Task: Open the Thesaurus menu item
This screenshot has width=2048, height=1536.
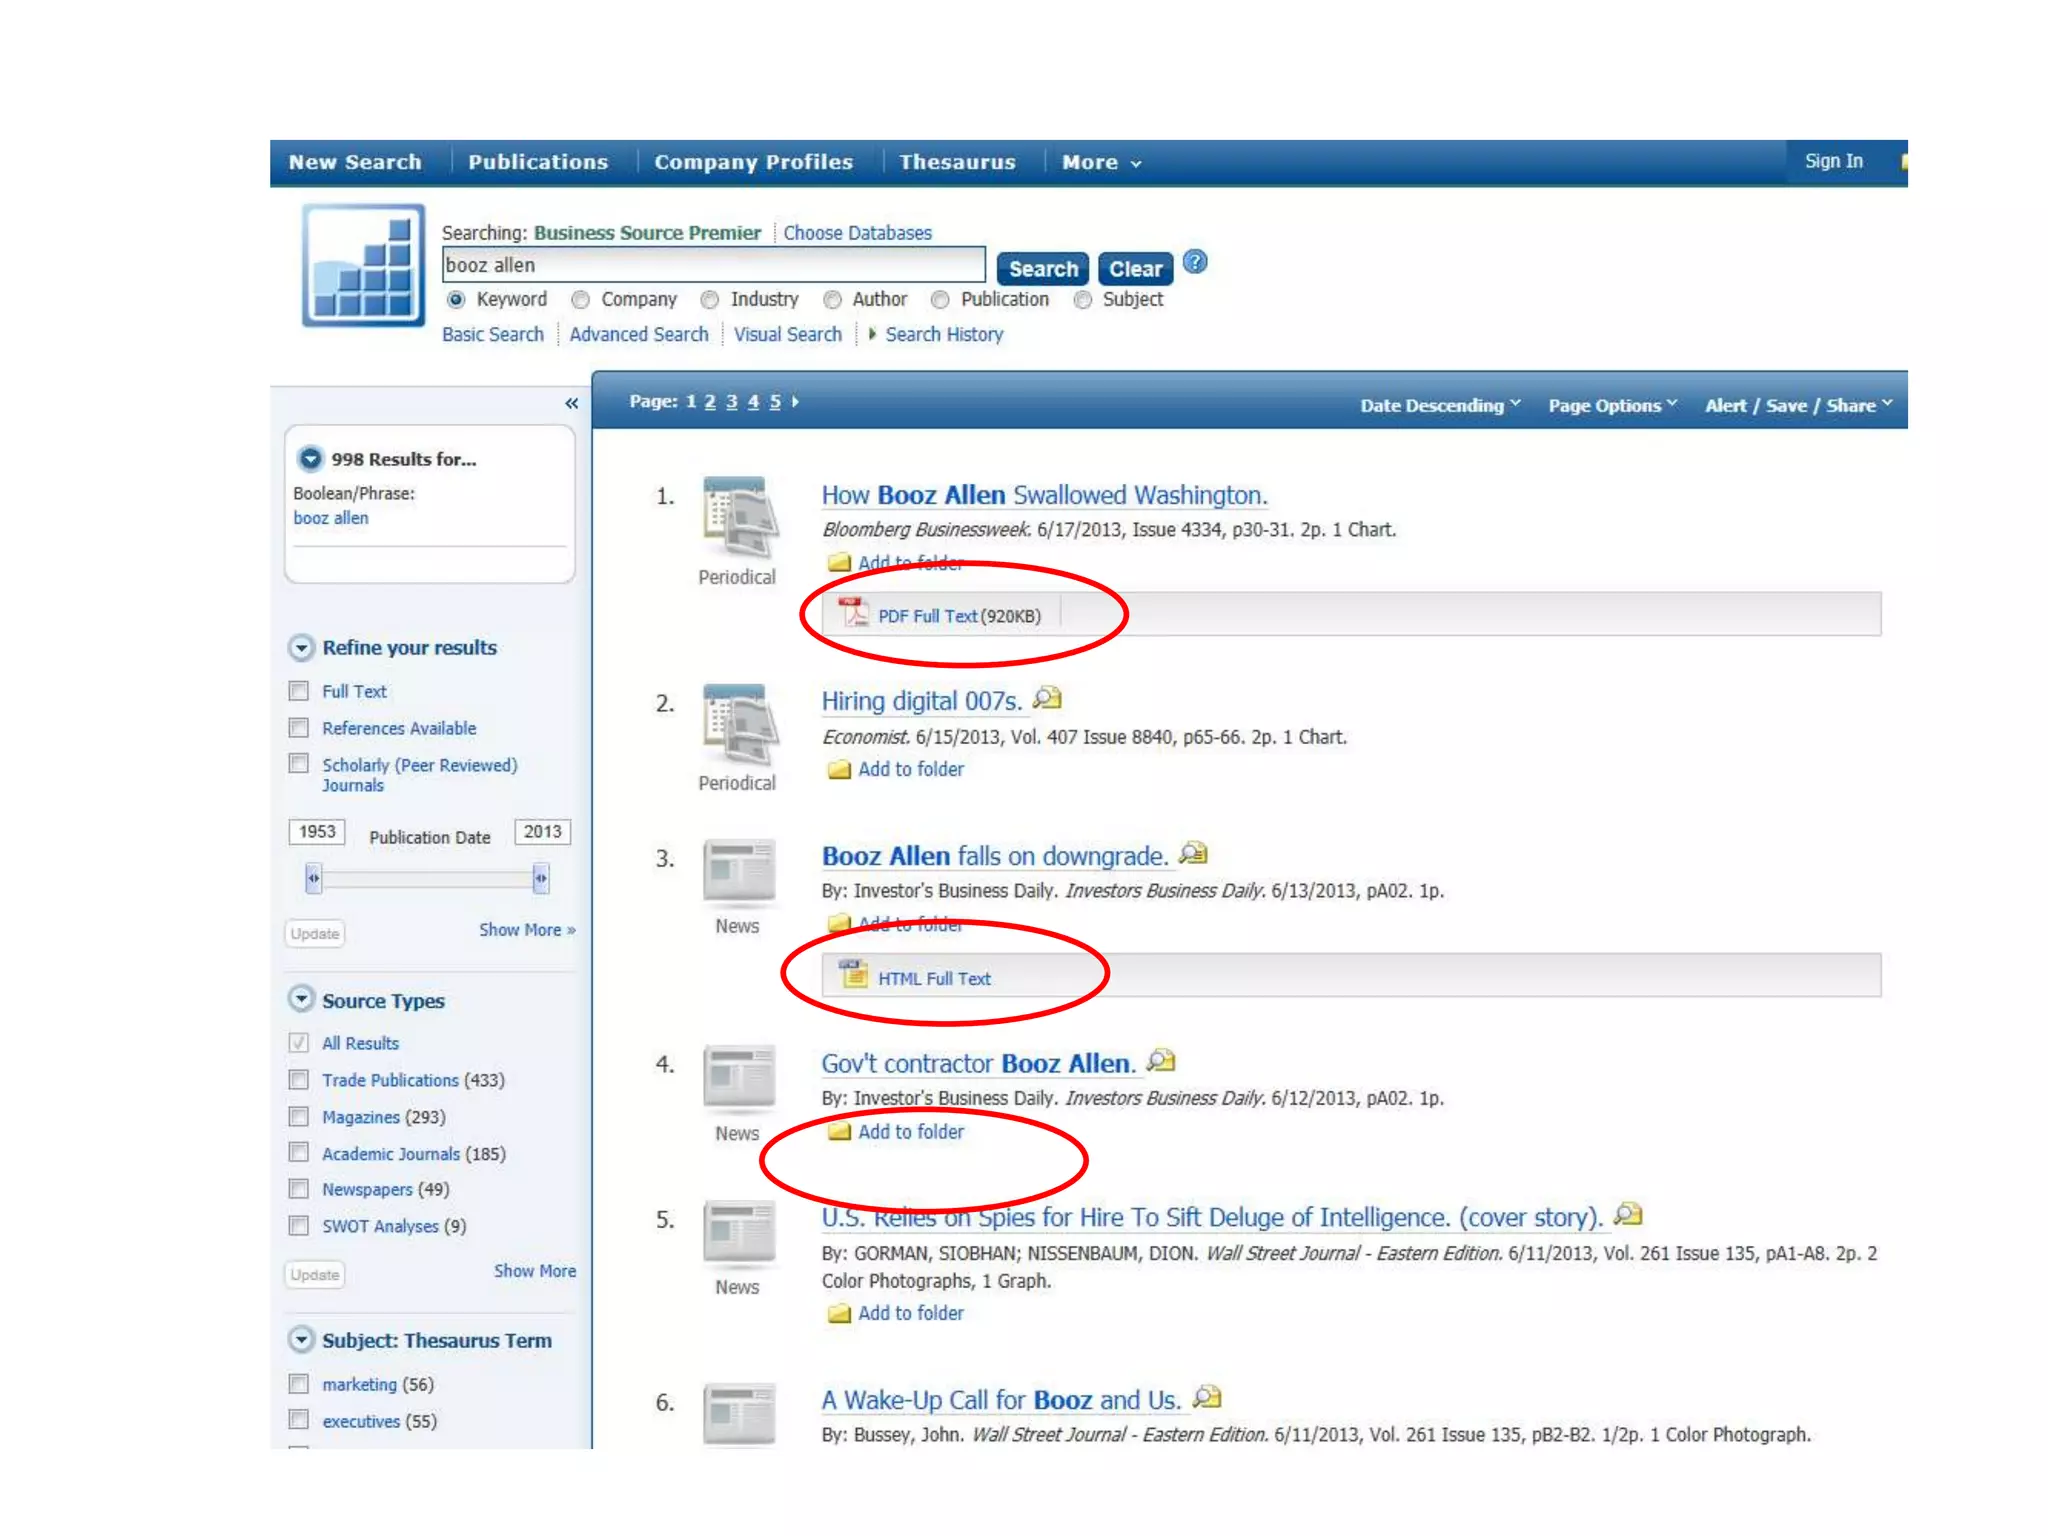Action: (956, 163)
